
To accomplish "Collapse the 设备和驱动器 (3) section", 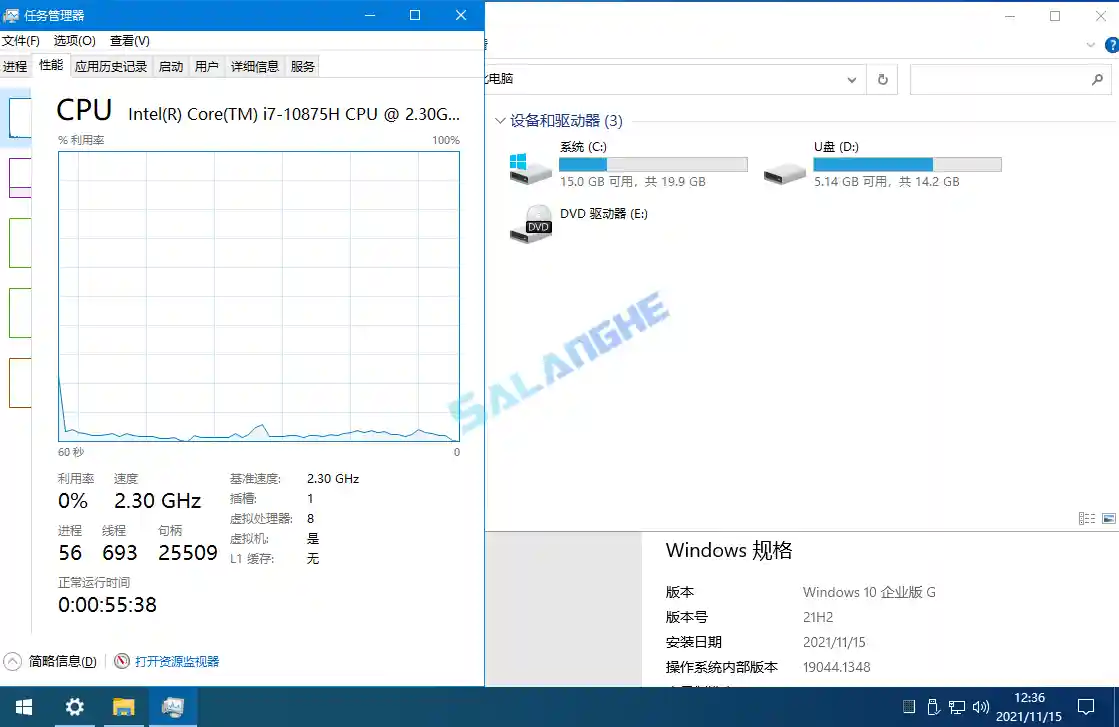I will [500, 120].
